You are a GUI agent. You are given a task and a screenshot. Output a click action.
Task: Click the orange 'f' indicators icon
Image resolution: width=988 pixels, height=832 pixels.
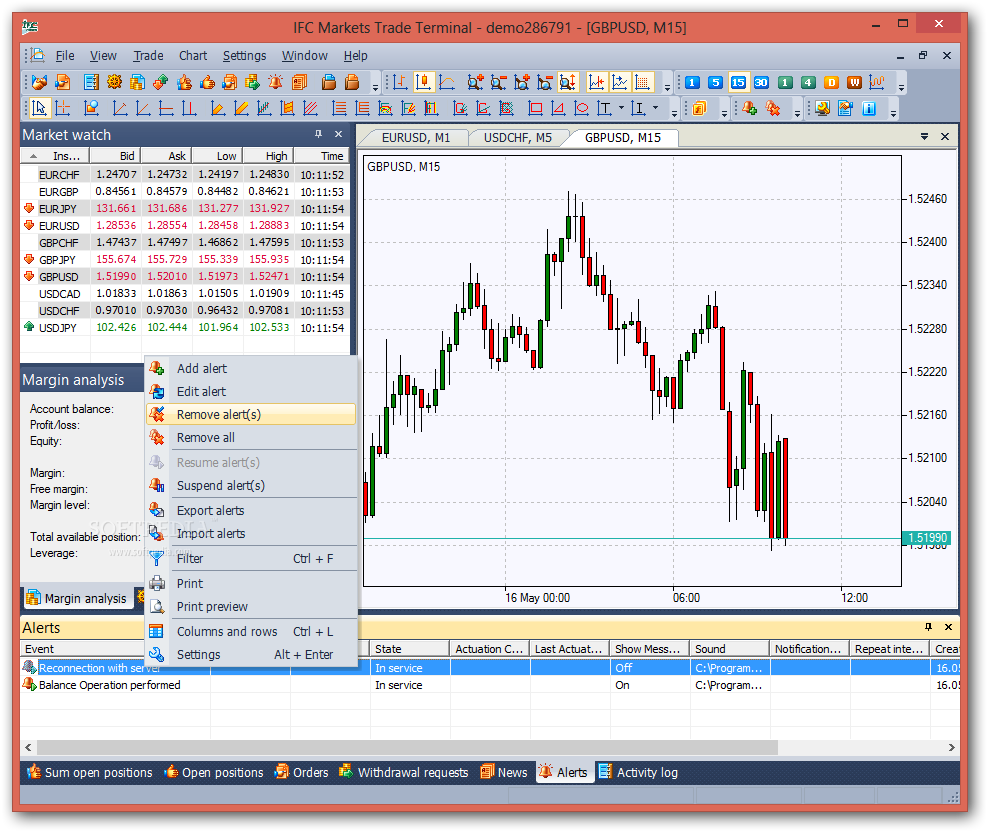699,108
